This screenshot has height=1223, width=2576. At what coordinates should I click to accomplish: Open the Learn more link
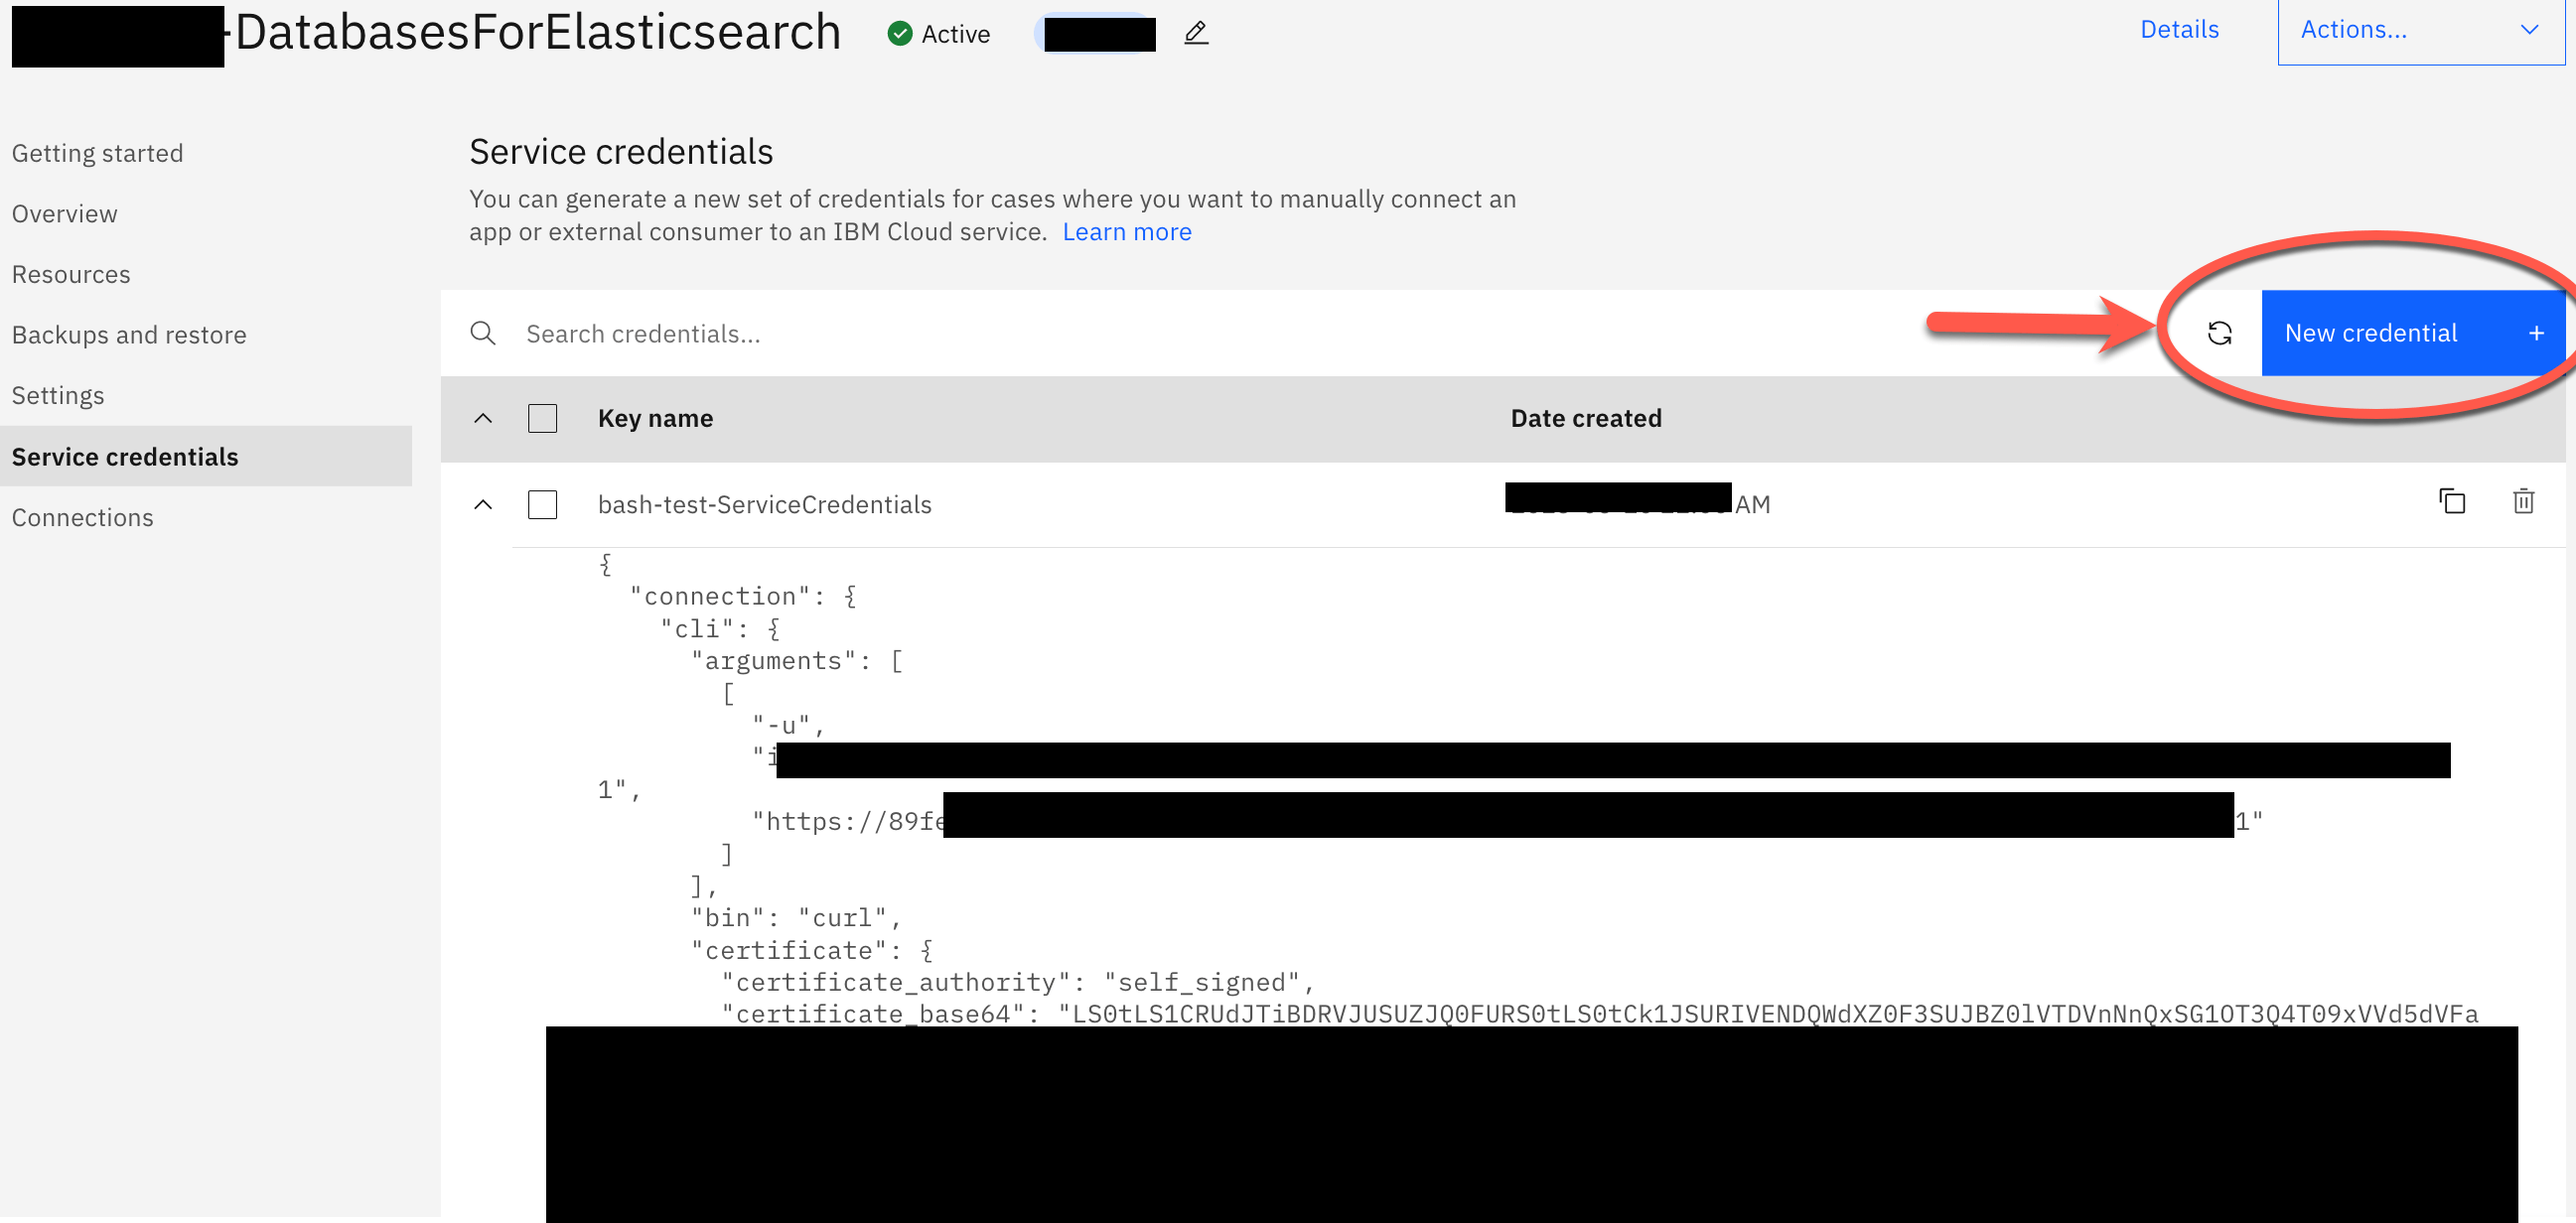click(x=1127, y=231)
